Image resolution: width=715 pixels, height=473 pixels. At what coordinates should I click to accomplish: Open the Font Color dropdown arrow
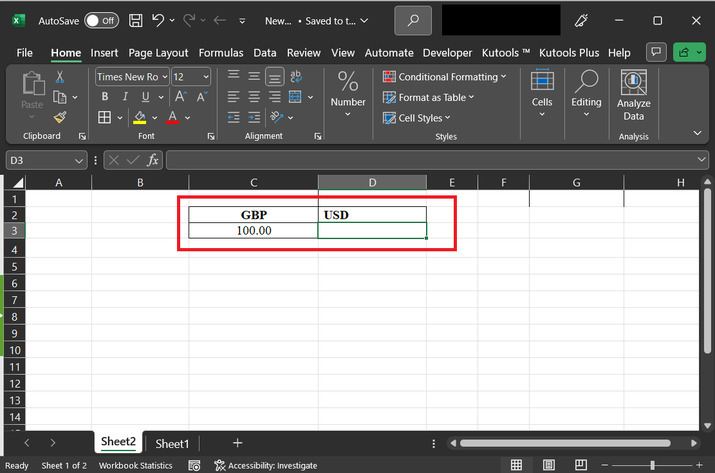tap(187, 118)
